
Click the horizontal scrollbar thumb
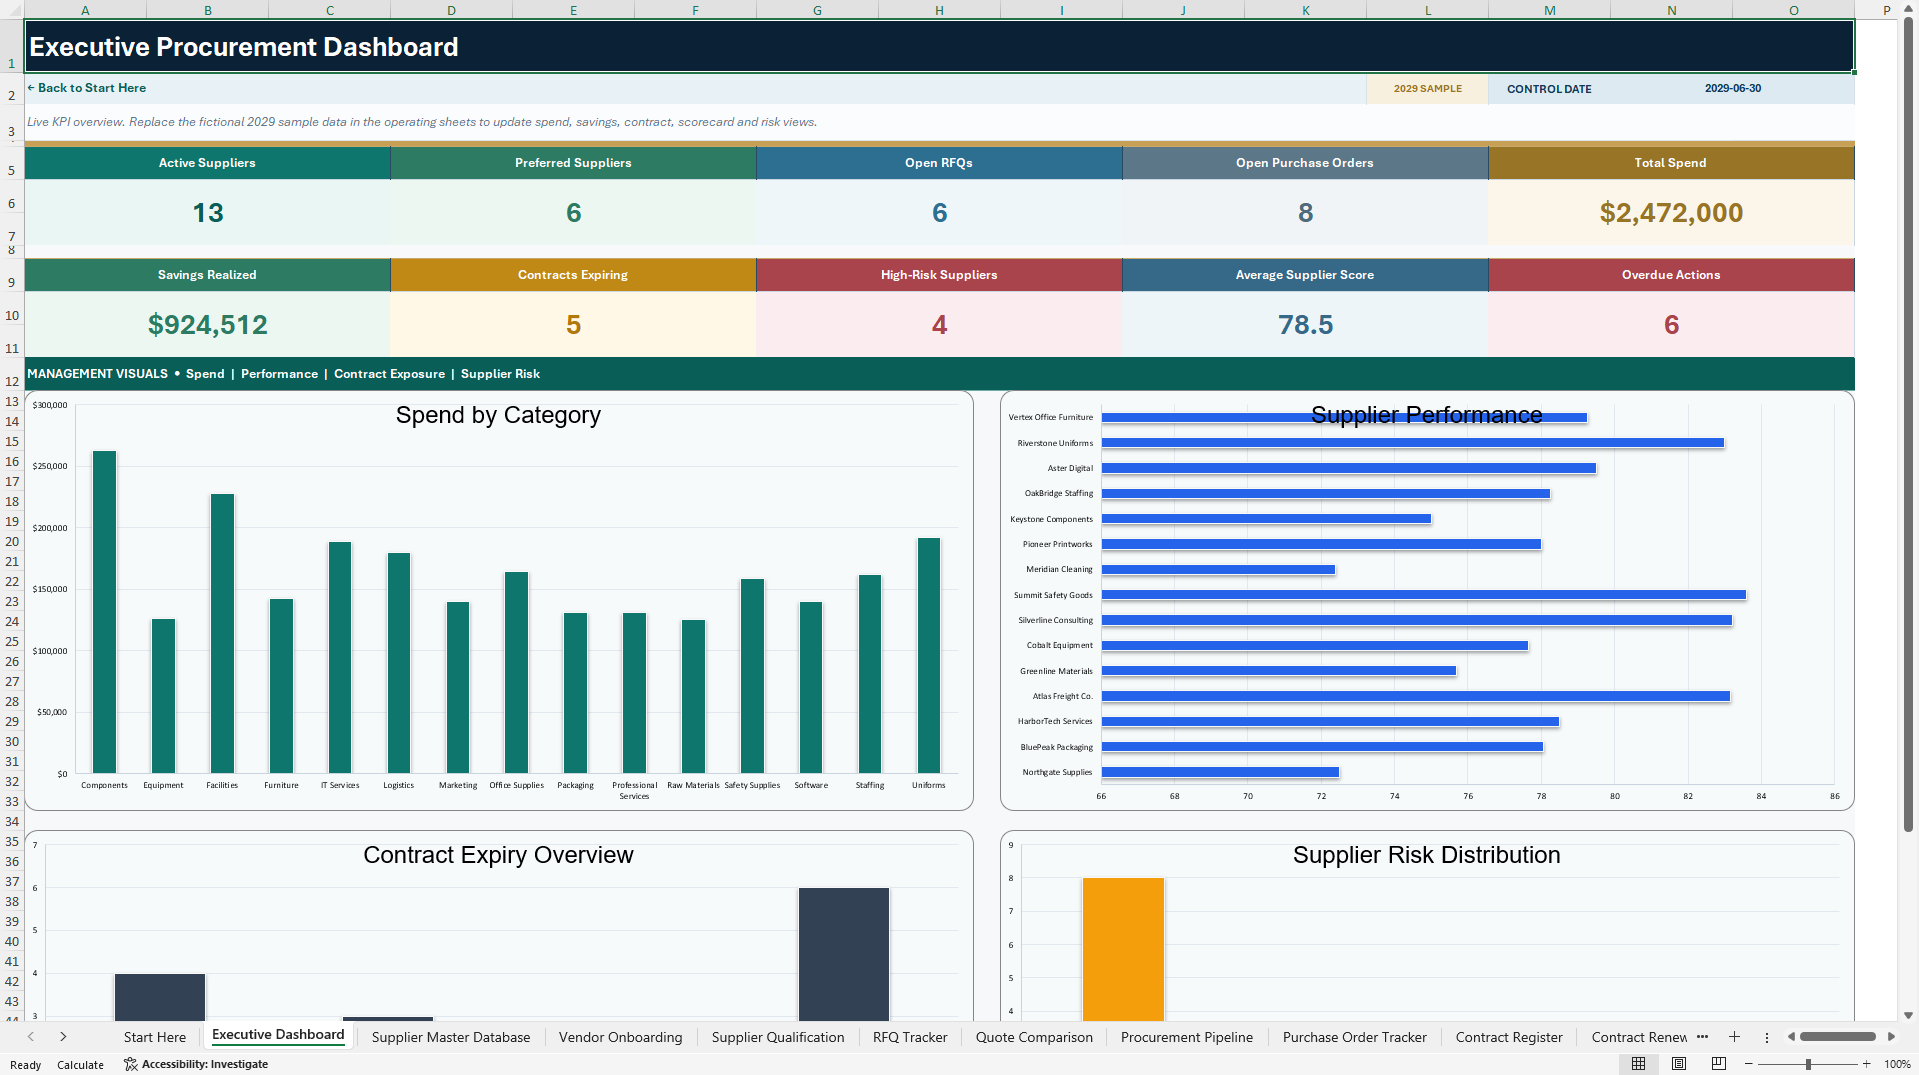[x=1837, y=1037]
